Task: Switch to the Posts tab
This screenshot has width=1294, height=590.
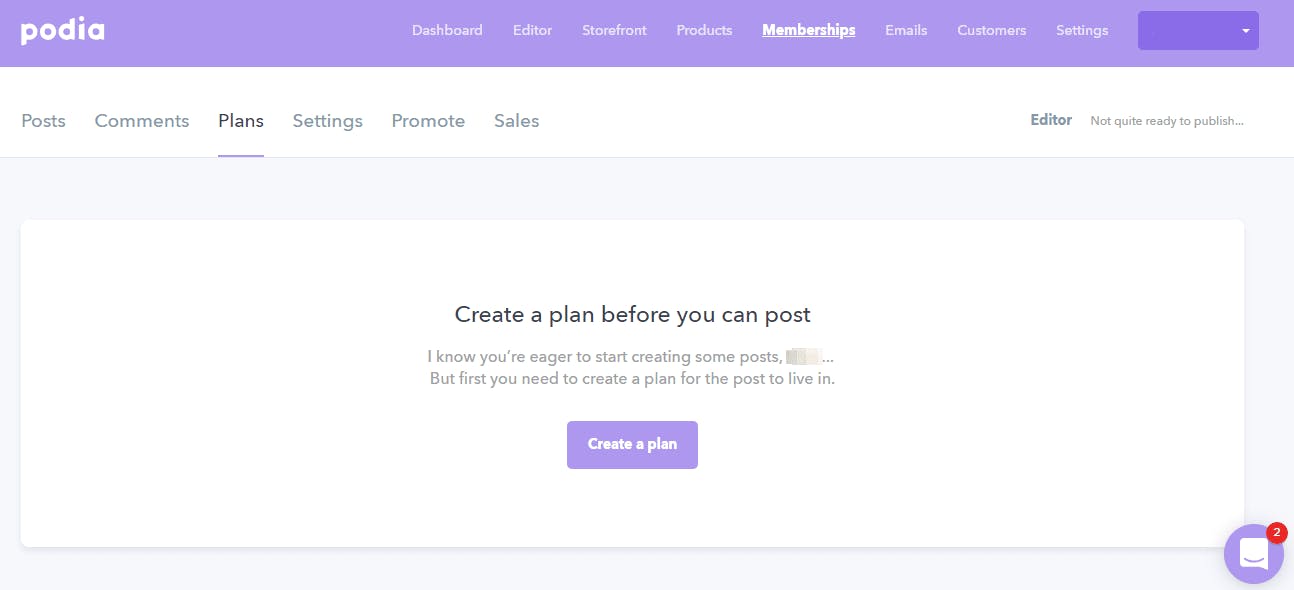Action: (43, 121)
